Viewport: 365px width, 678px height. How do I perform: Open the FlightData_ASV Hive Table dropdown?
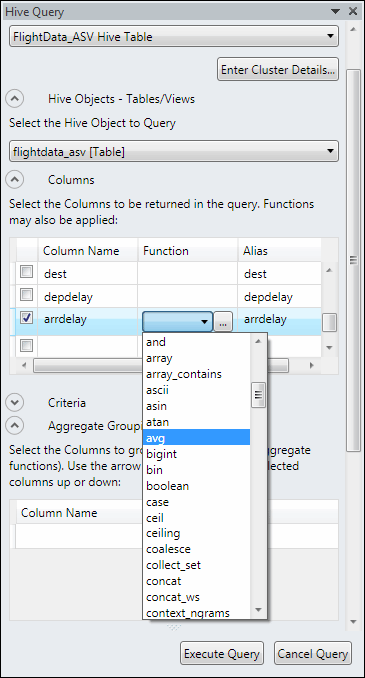pos(174,37)
